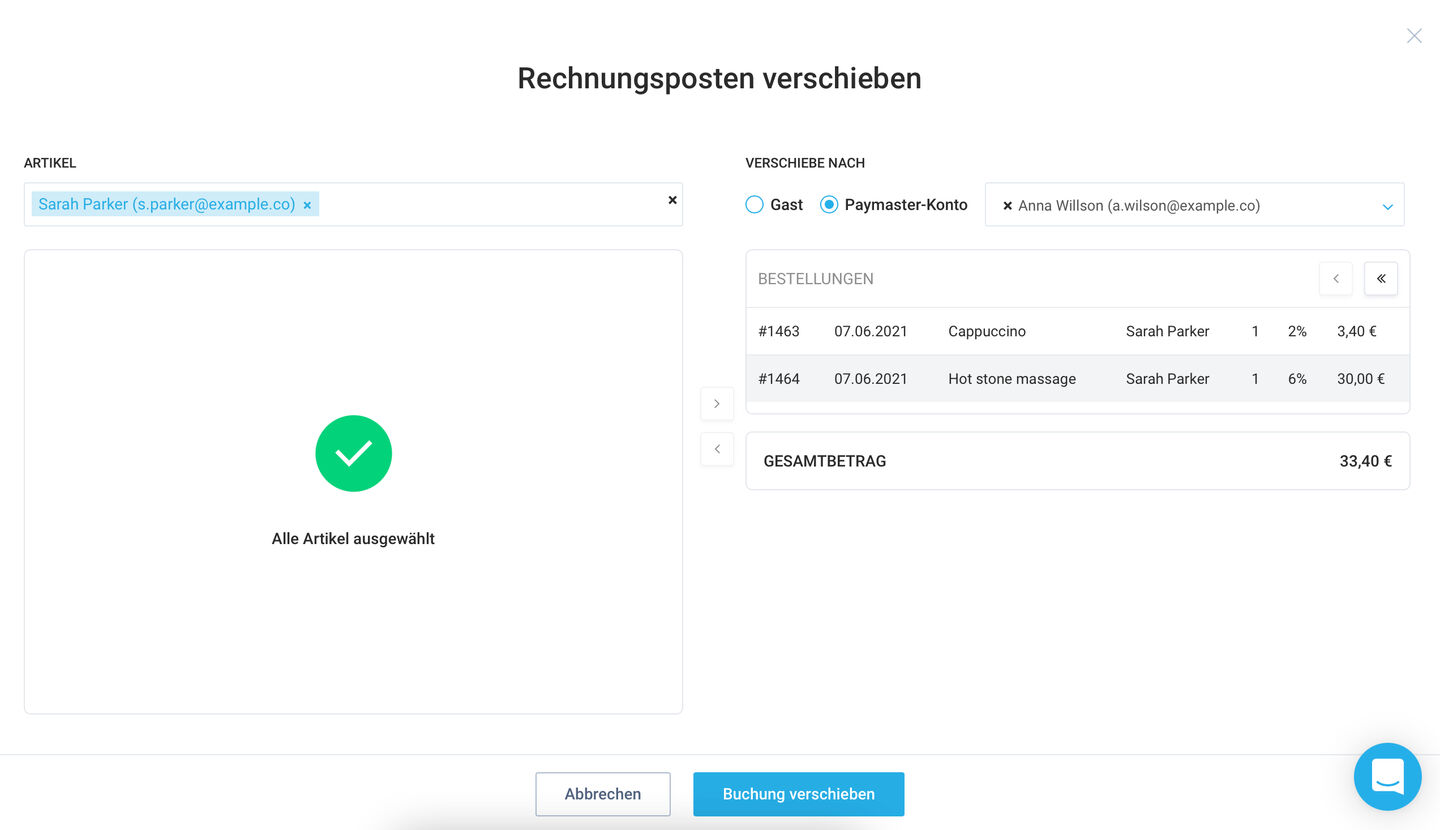
Task: Click the 2% tax cell
Action: 1297,331
